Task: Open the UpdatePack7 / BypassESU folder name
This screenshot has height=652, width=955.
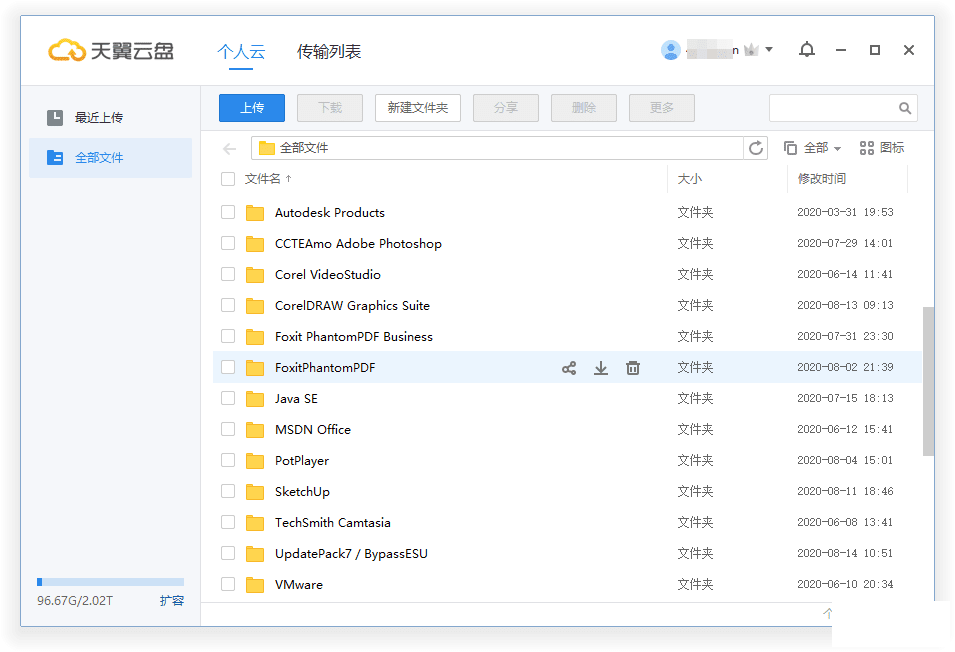Action: click(x=351, y=553)
